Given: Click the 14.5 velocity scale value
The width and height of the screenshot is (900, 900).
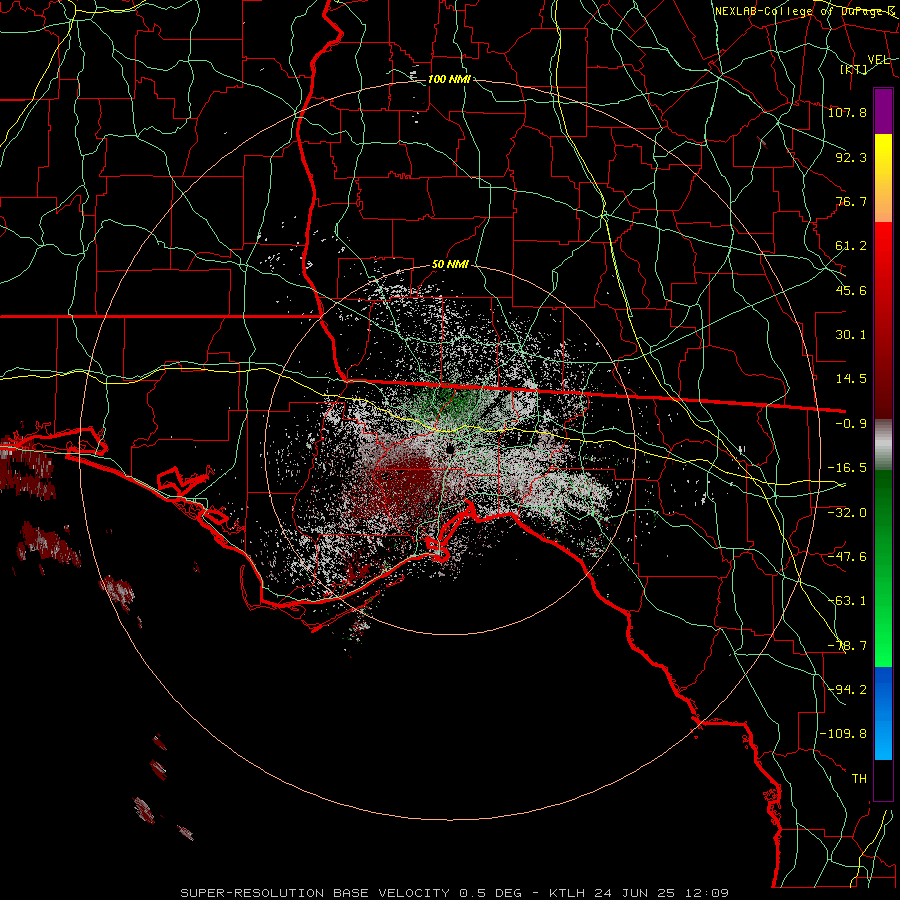Looking at the screenshot, I should (851, 379).
